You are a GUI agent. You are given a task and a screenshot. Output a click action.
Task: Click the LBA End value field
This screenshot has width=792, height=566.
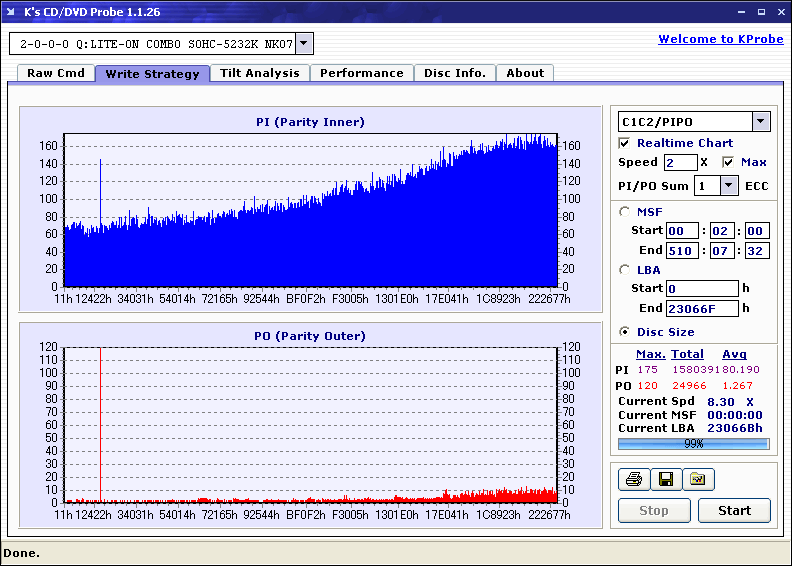(701, 308)
